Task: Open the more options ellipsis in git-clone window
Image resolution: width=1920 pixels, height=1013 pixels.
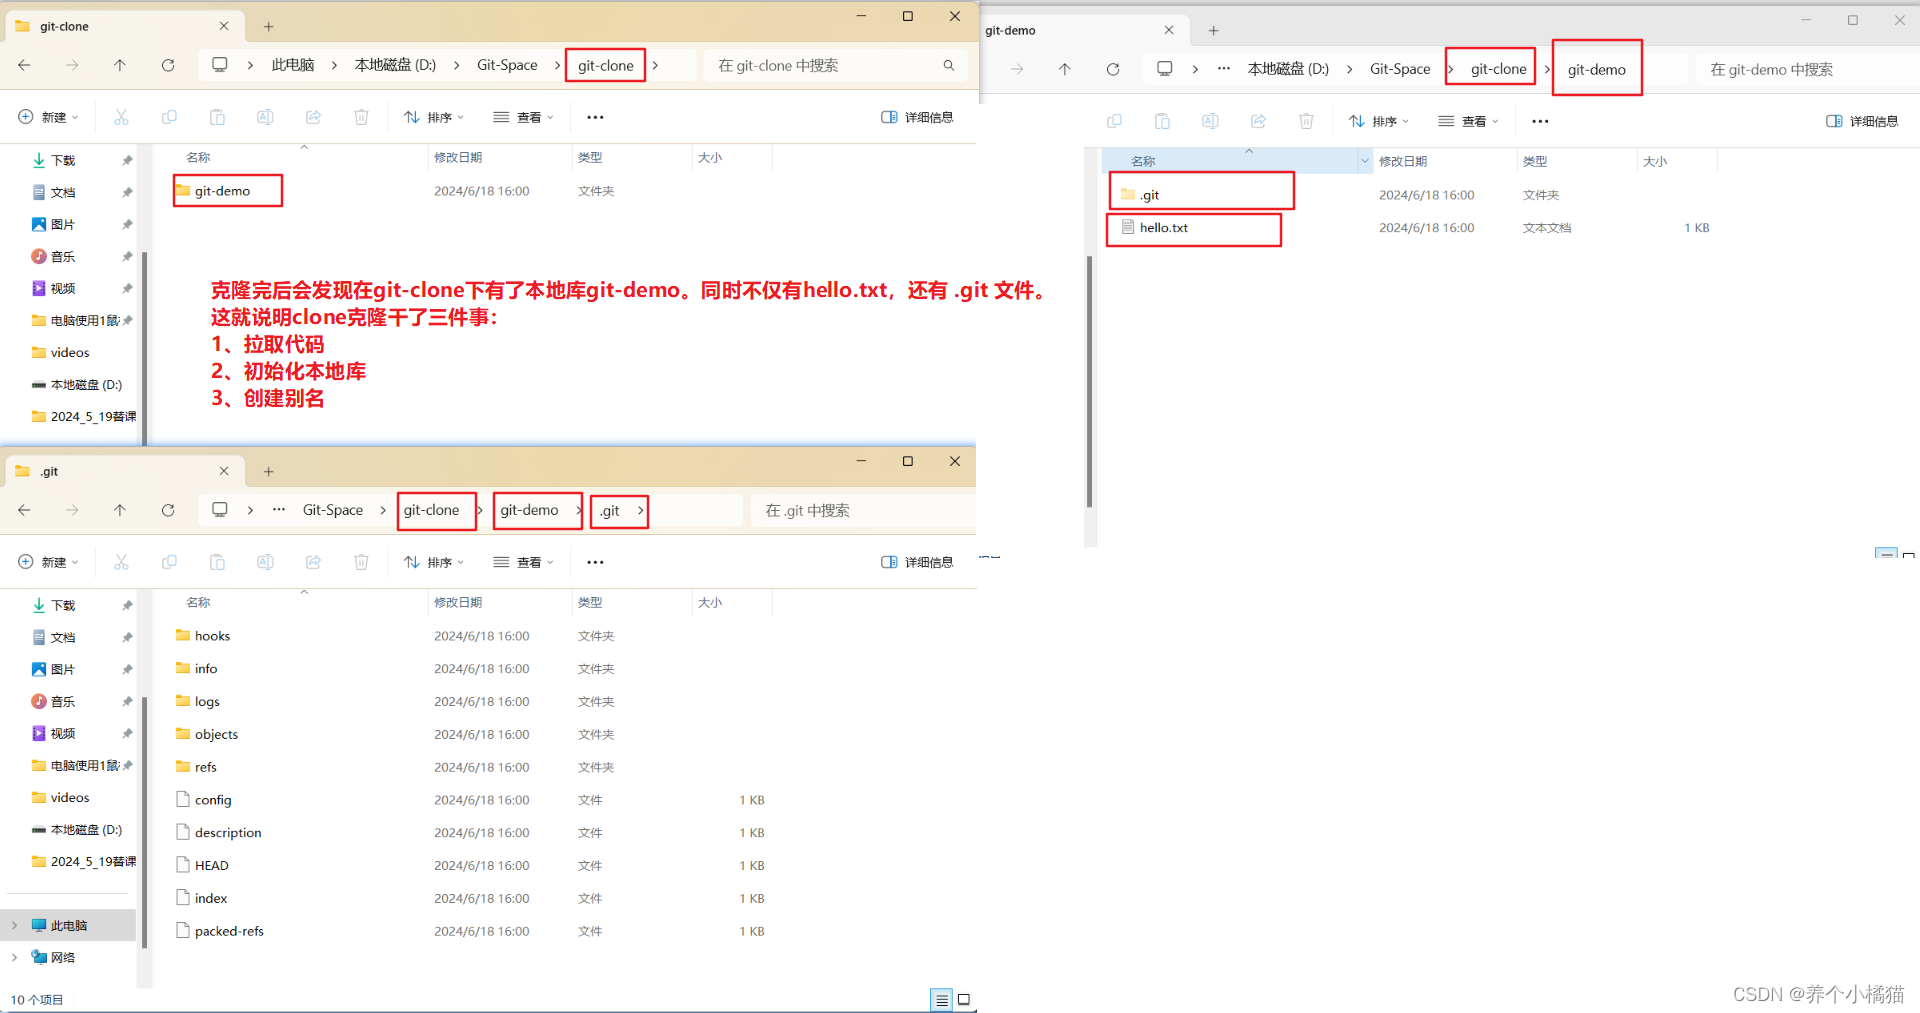Action: click(x=595, y=117)
